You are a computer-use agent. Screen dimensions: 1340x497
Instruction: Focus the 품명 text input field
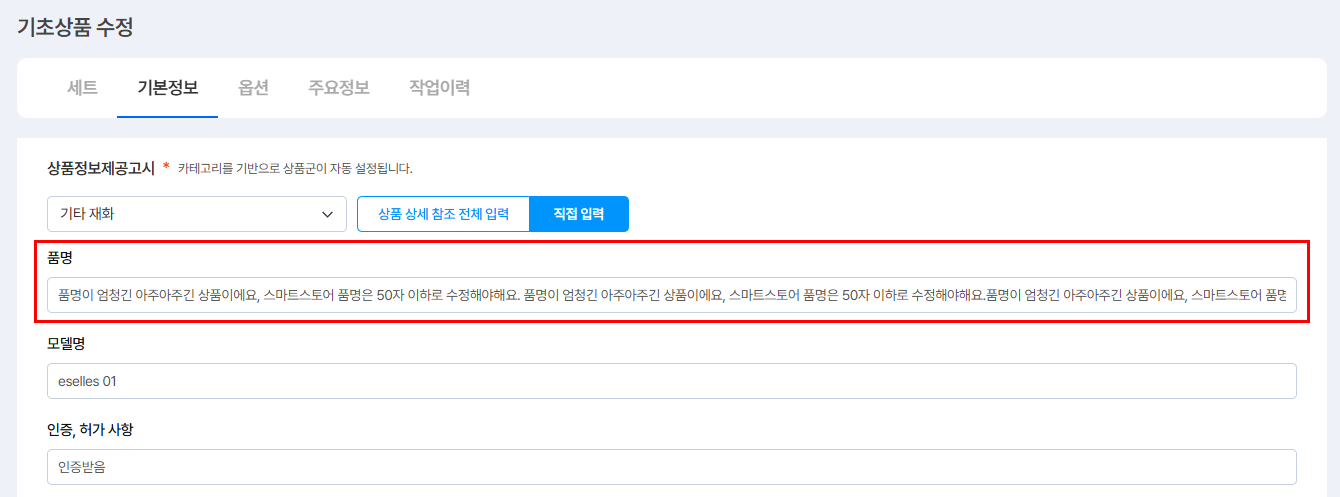click(671, 295)
